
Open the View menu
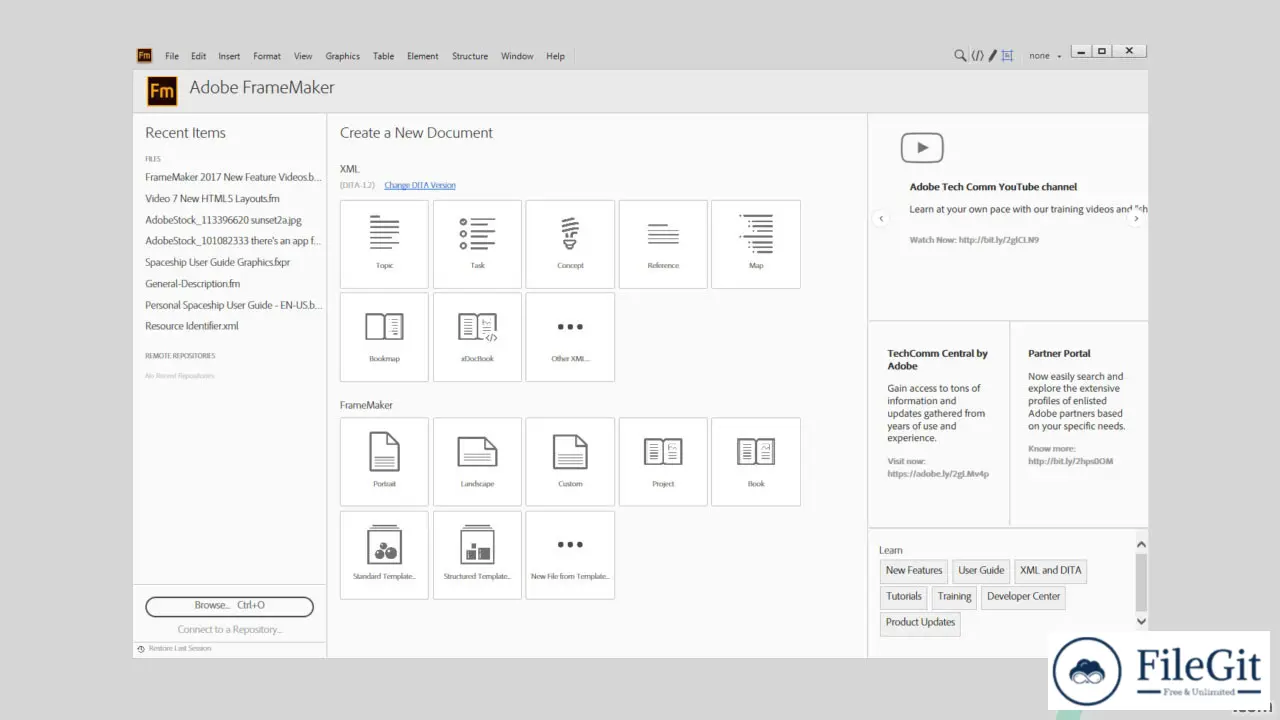303,56
